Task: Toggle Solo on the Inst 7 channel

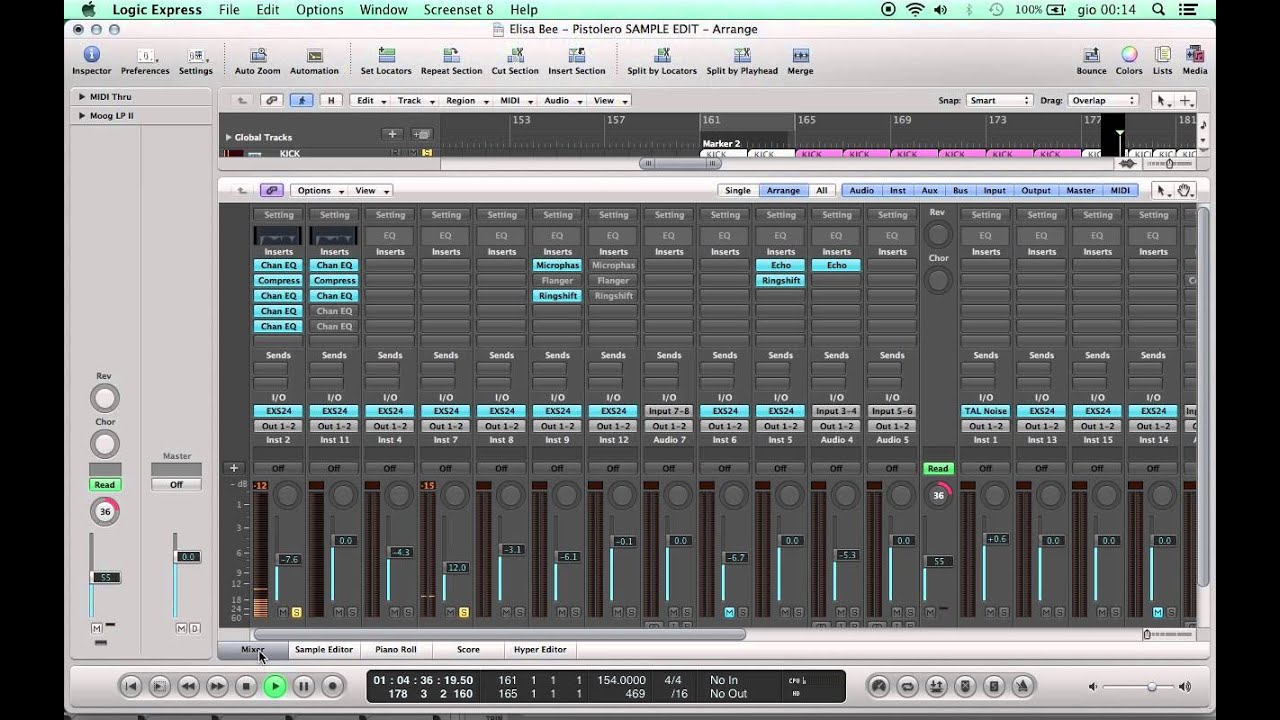Action: (x=464, y=612)
